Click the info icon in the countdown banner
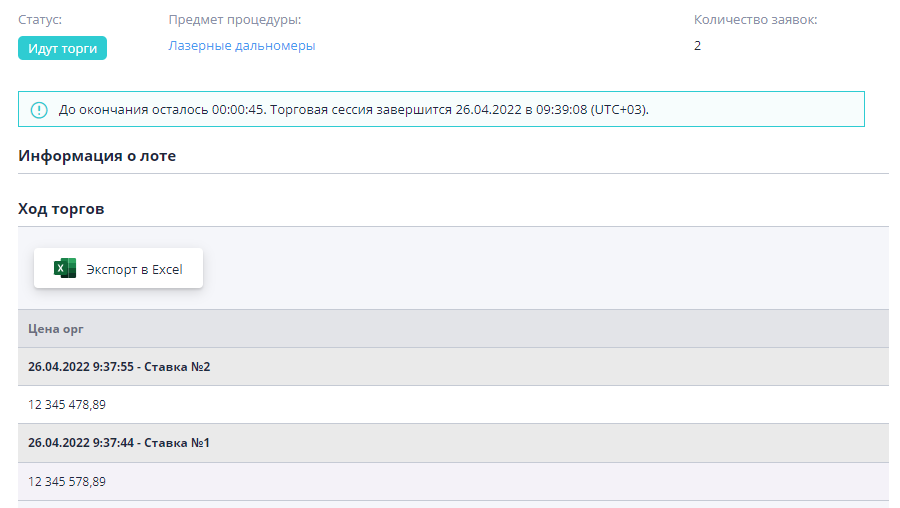This screenshot has width=900, height=508. click(x=39, y=110)
